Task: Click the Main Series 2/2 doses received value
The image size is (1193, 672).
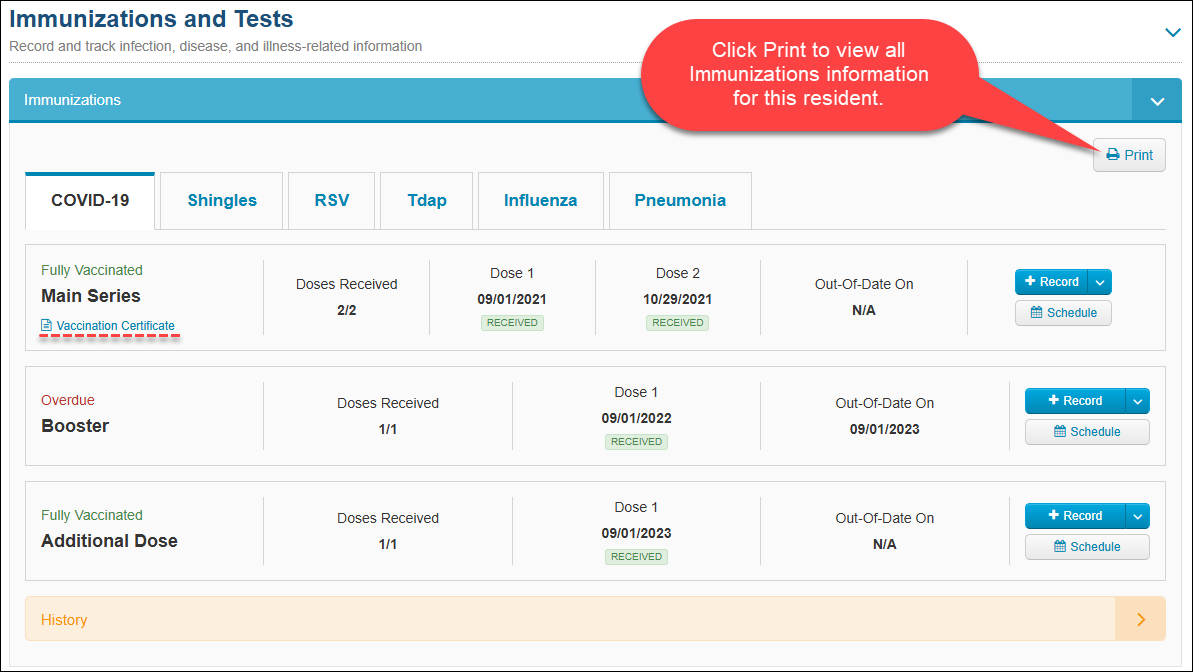Action: point(346,311)
